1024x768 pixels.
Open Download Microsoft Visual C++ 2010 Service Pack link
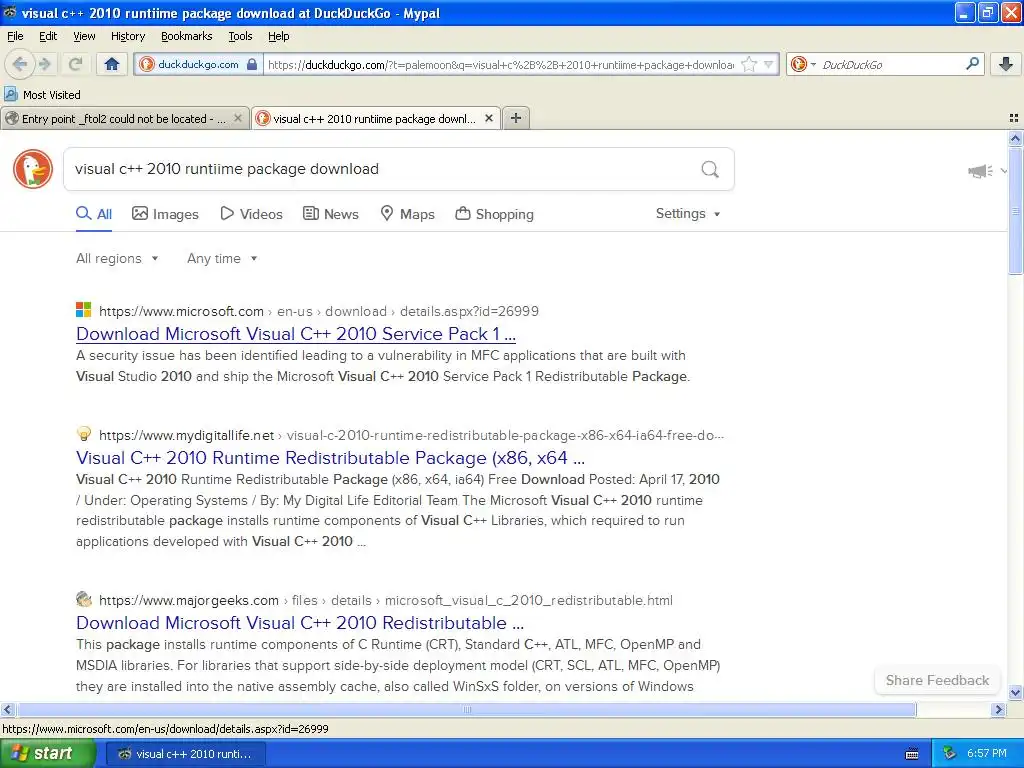pos(296,334)
